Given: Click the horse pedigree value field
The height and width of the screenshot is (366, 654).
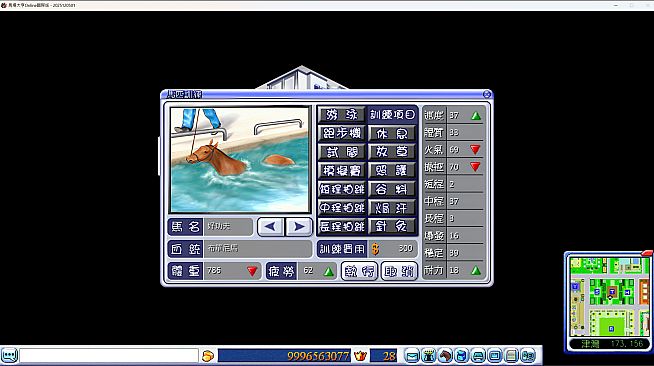Looking at the screenshot, I should 257,249.
